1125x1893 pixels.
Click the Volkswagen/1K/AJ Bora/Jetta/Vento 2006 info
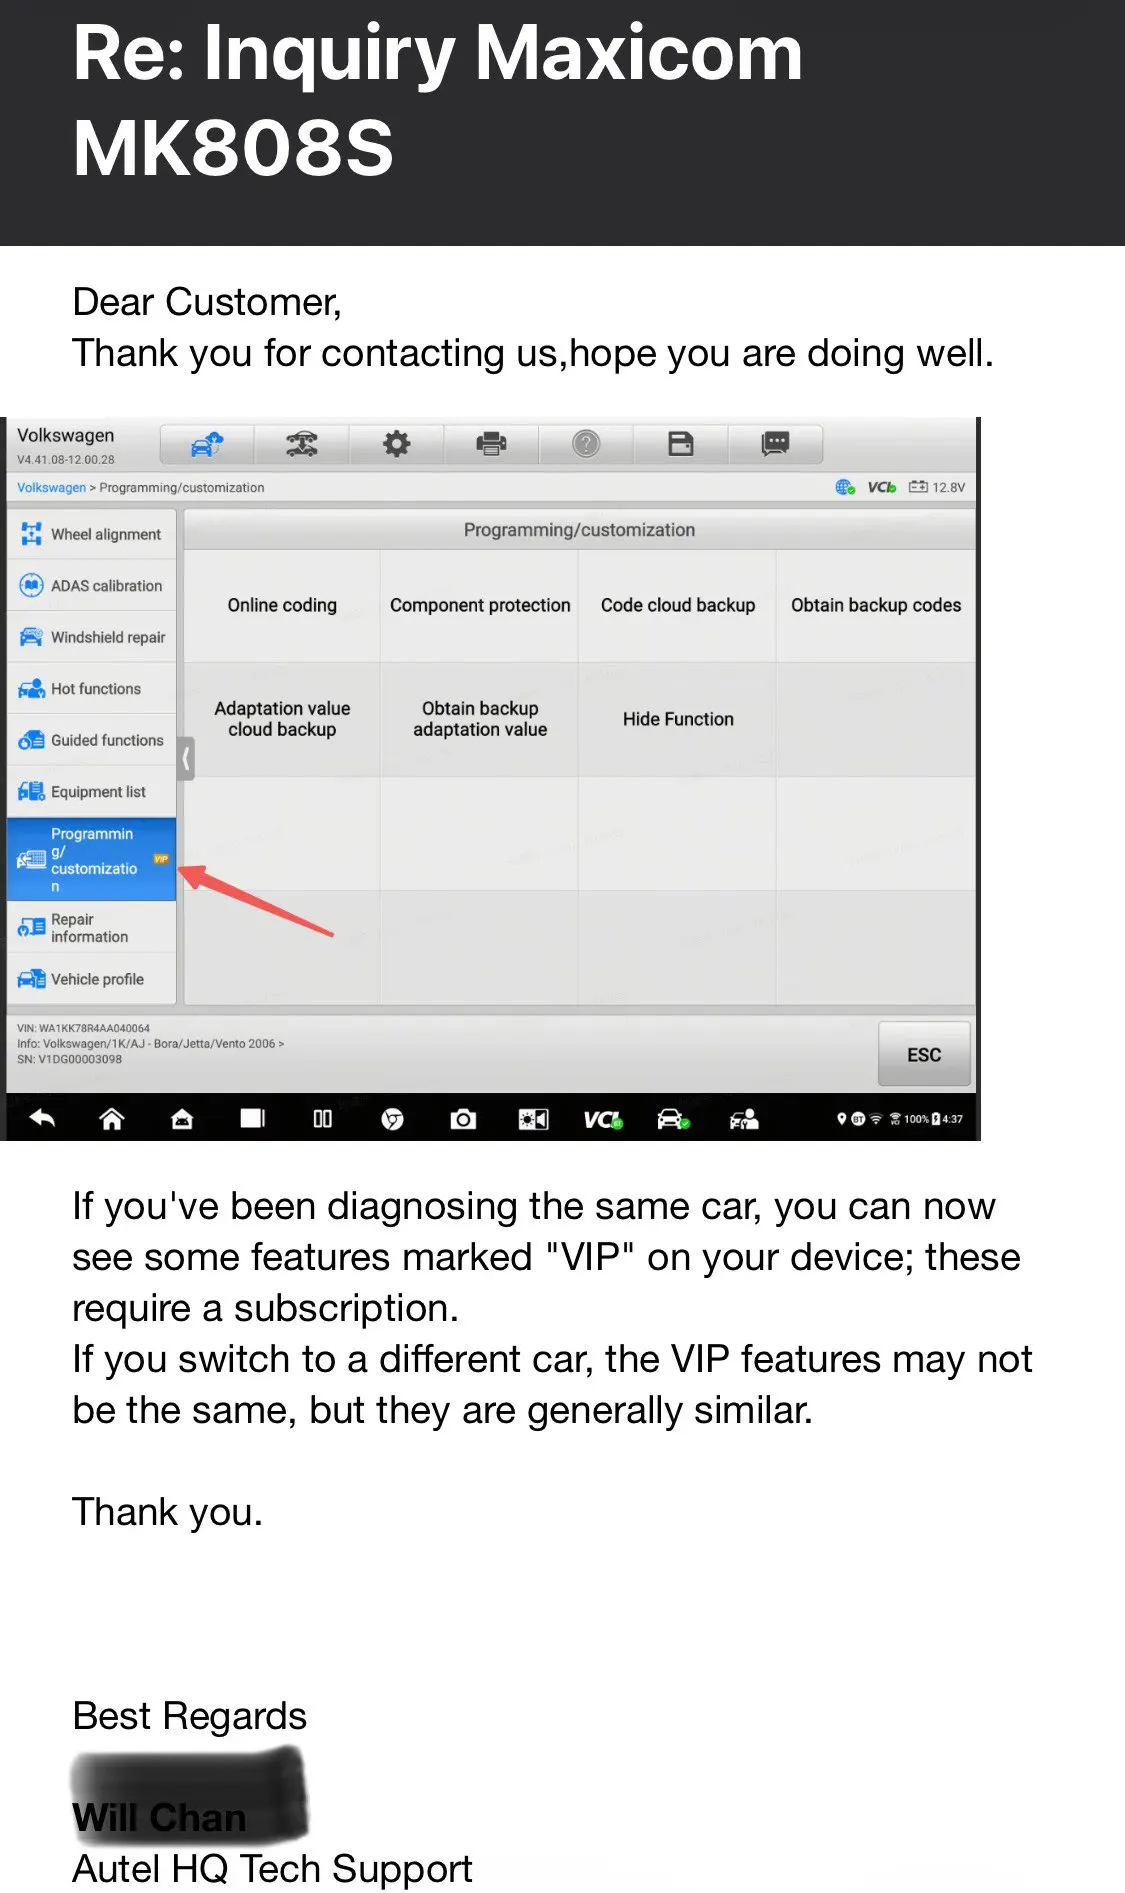pos(150,1043)
